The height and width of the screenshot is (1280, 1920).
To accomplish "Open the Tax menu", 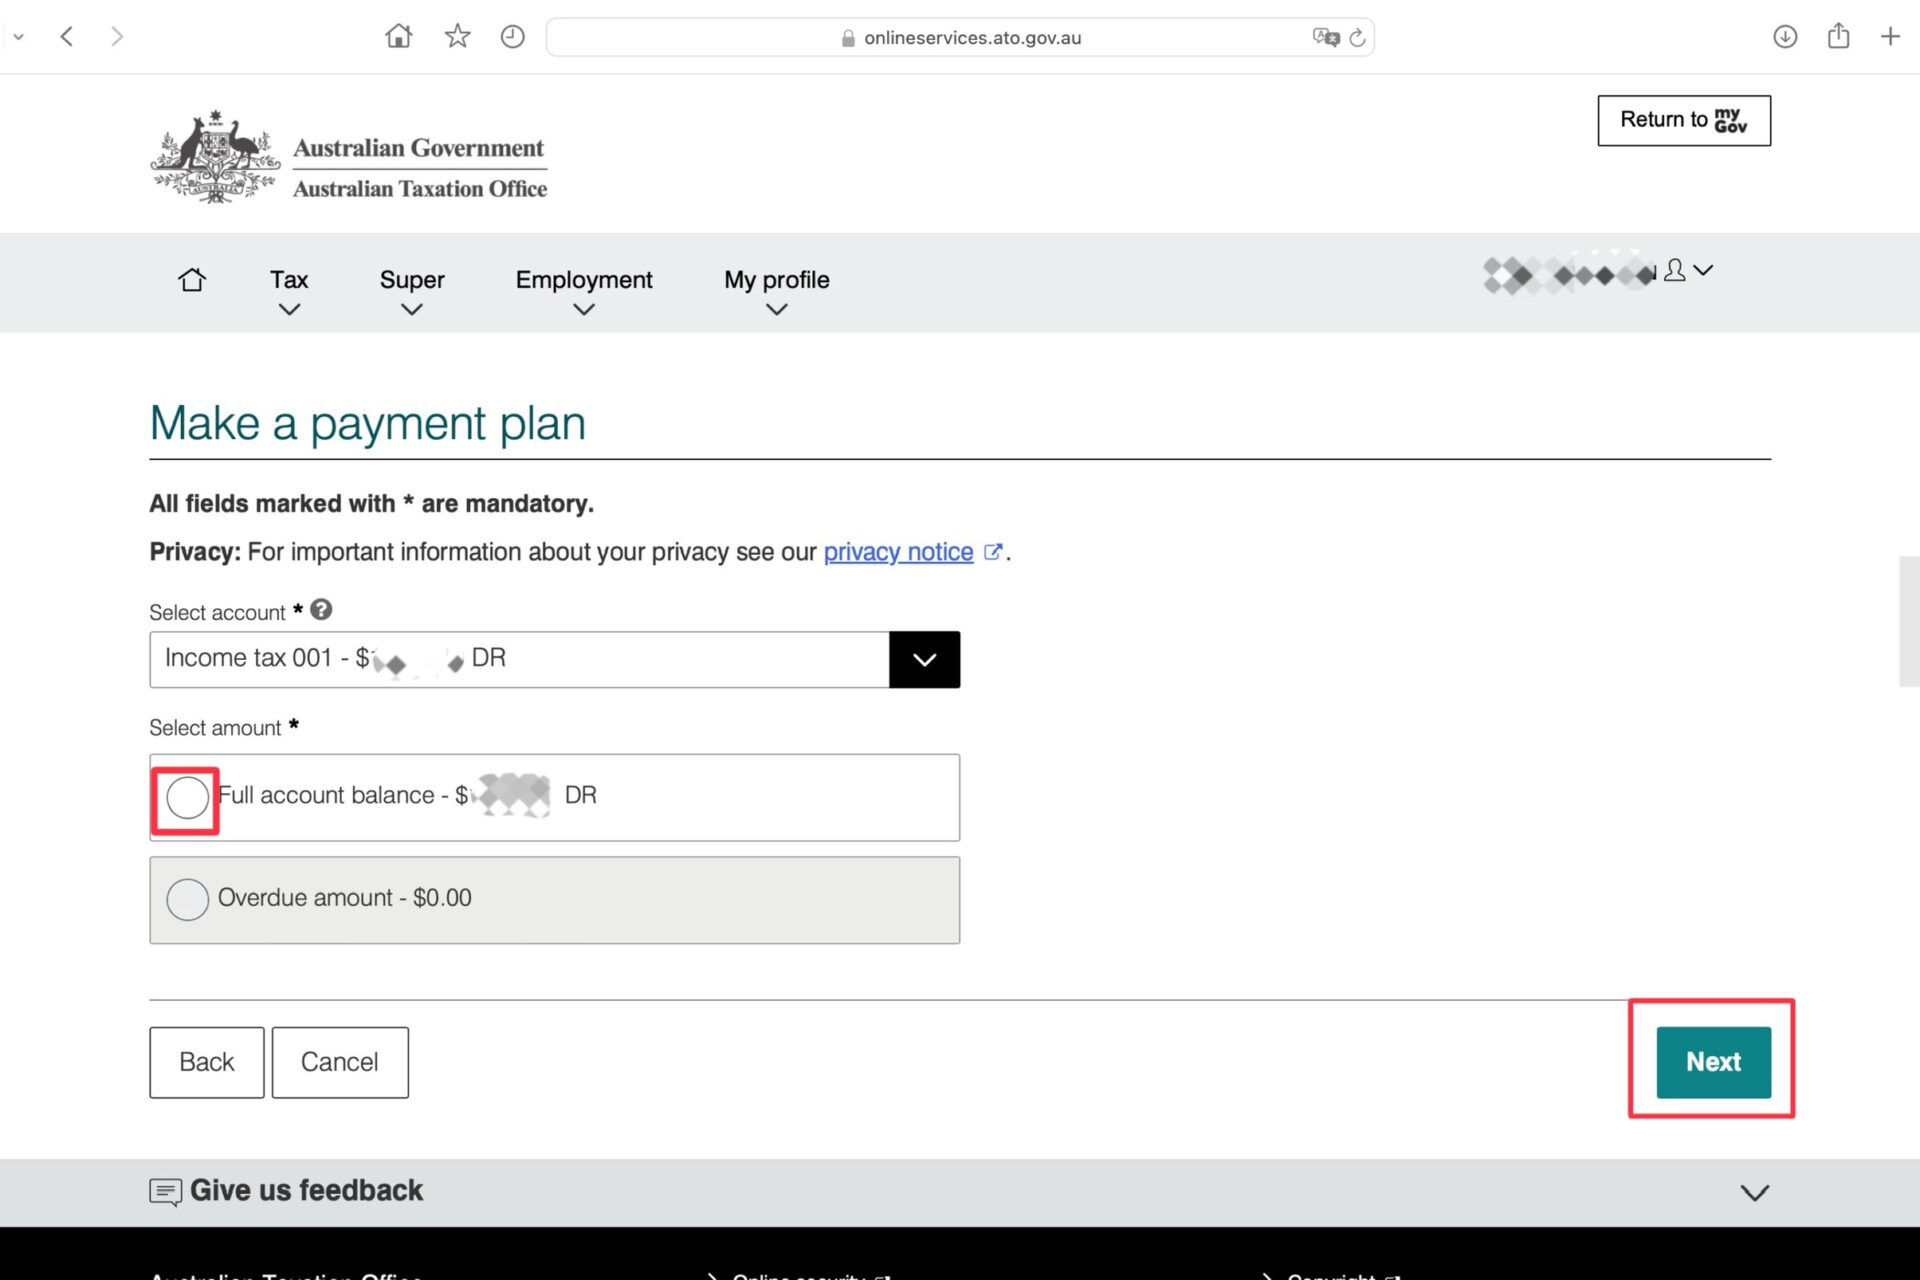I will [289, 291].
